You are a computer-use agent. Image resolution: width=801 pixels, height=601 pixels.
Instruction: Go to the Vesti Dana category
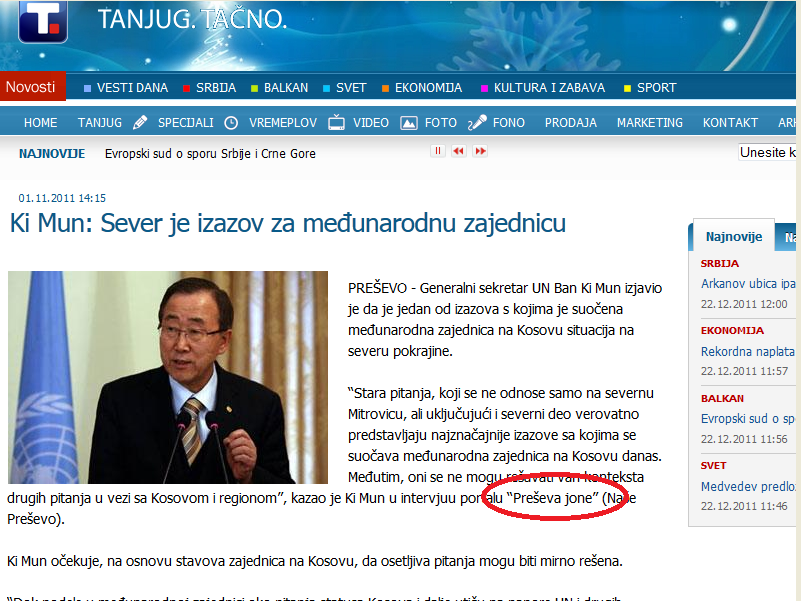pyautogui.click(x=131, y=88)
